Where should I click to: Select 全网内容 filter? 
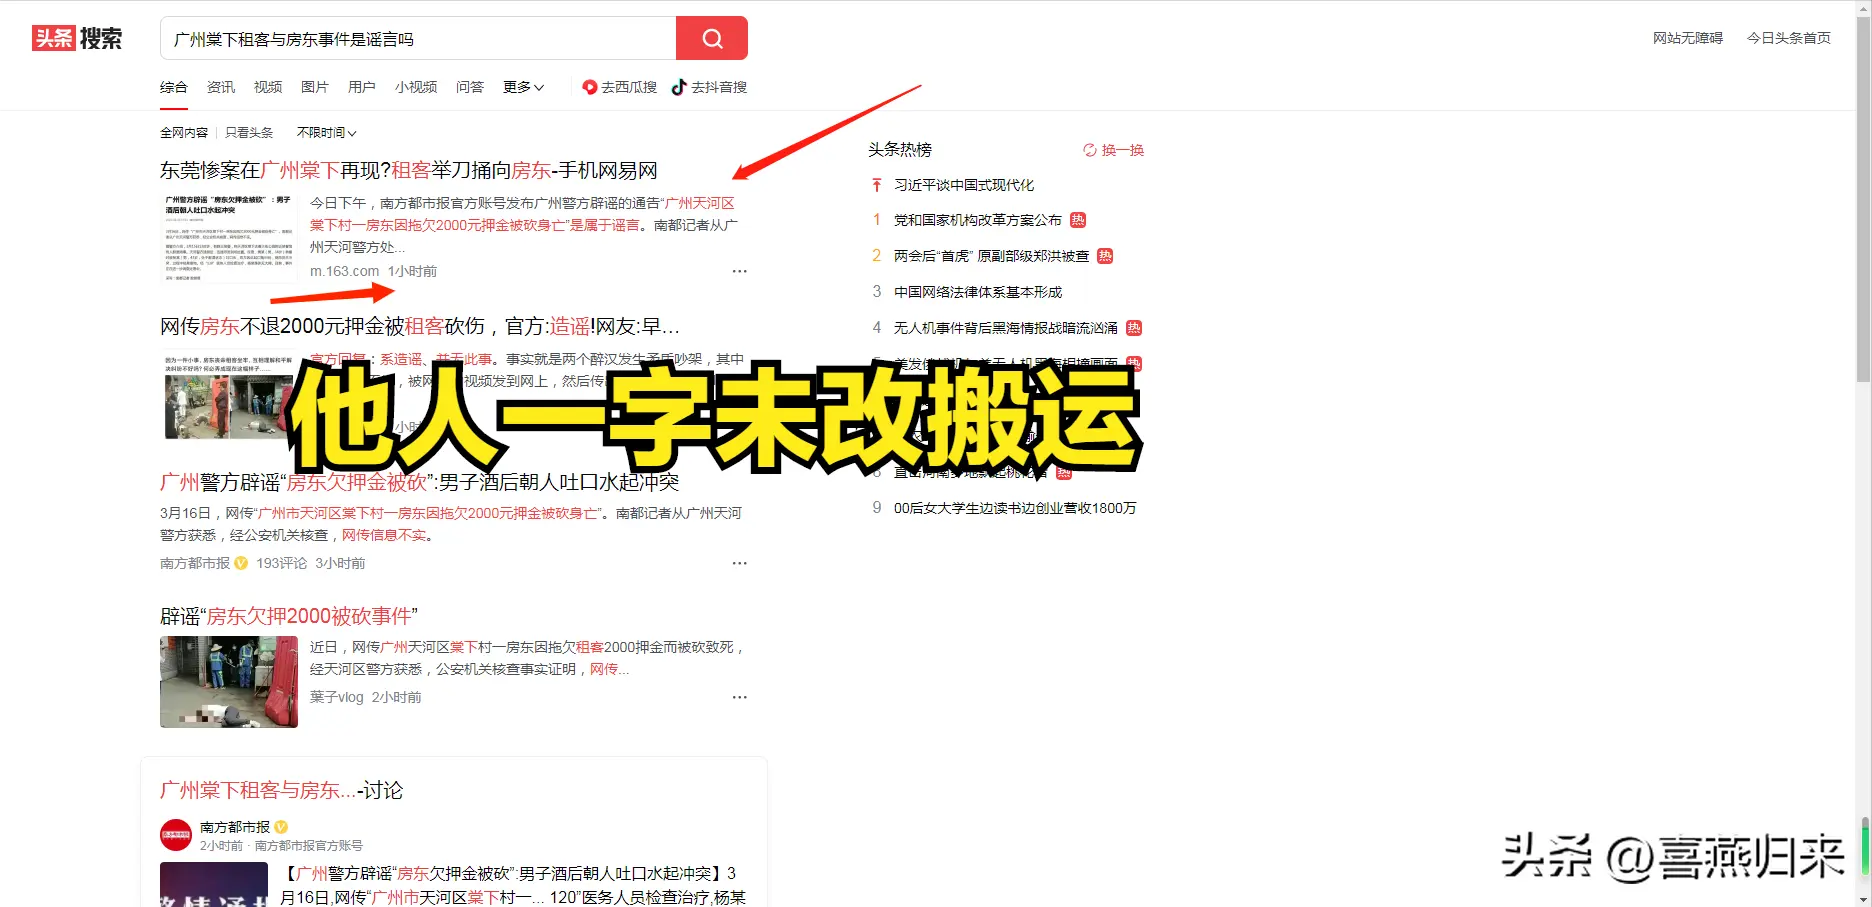coord(184,132)
